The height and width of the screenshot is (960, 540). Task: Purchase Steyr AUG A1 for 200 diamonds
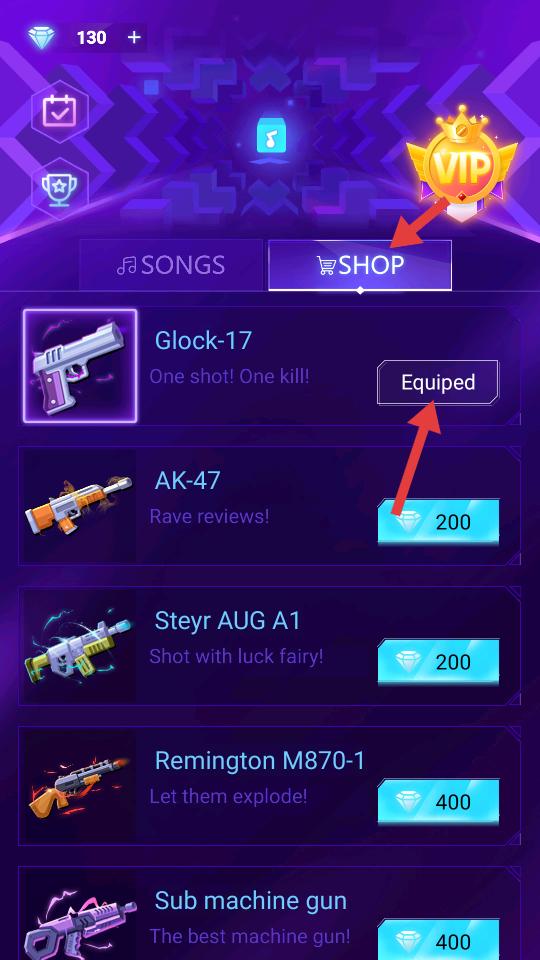pyautogui.click(x=438, y=662)
